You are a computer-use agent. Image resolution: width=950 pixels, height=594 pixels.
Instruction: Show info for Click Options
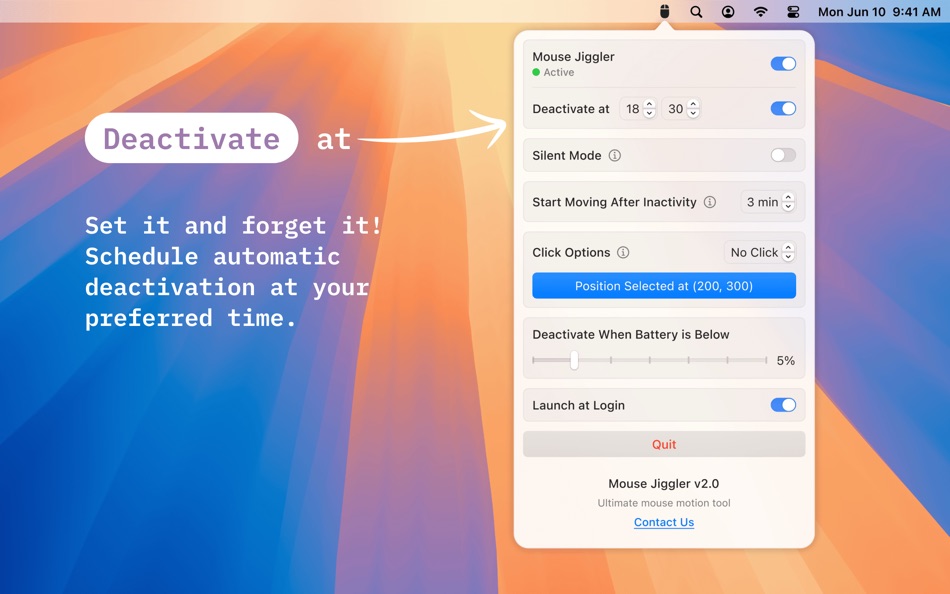tap(623, 253)
